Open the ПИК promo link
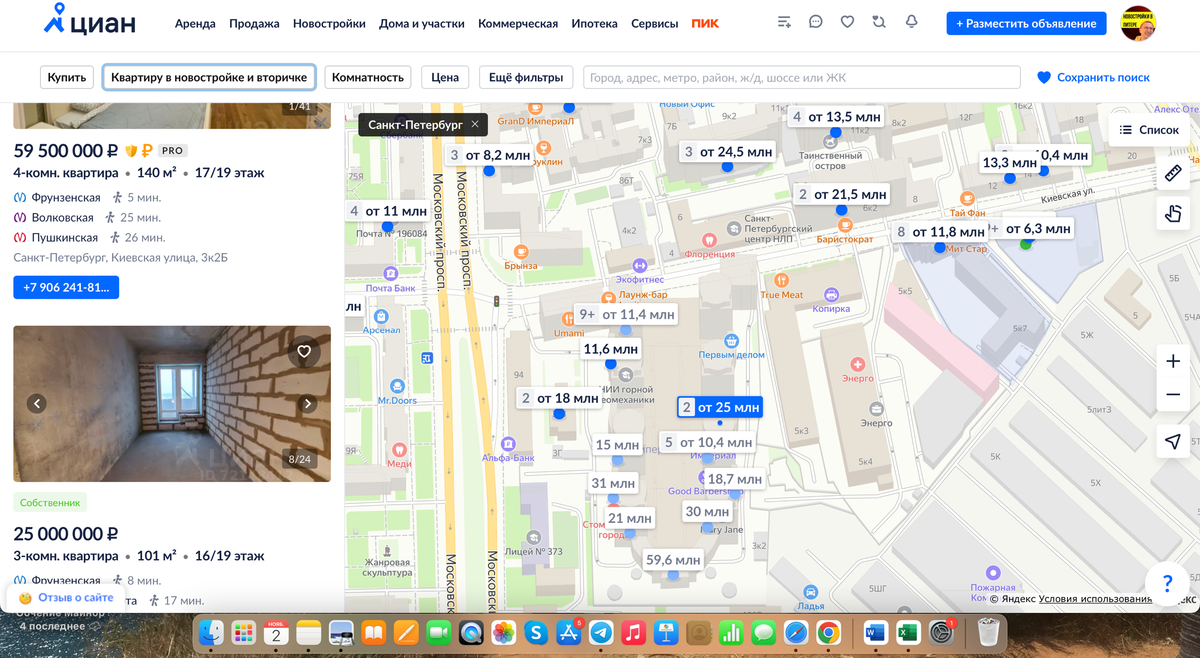The width and height of the screenshot is (1200, 658). pyautogui.click(x=705, y=23)
